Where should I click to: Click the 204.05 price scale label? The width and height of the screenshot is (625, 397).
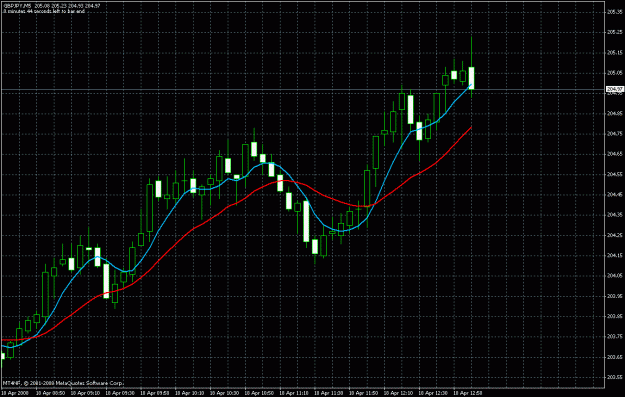tap(615, 276)
